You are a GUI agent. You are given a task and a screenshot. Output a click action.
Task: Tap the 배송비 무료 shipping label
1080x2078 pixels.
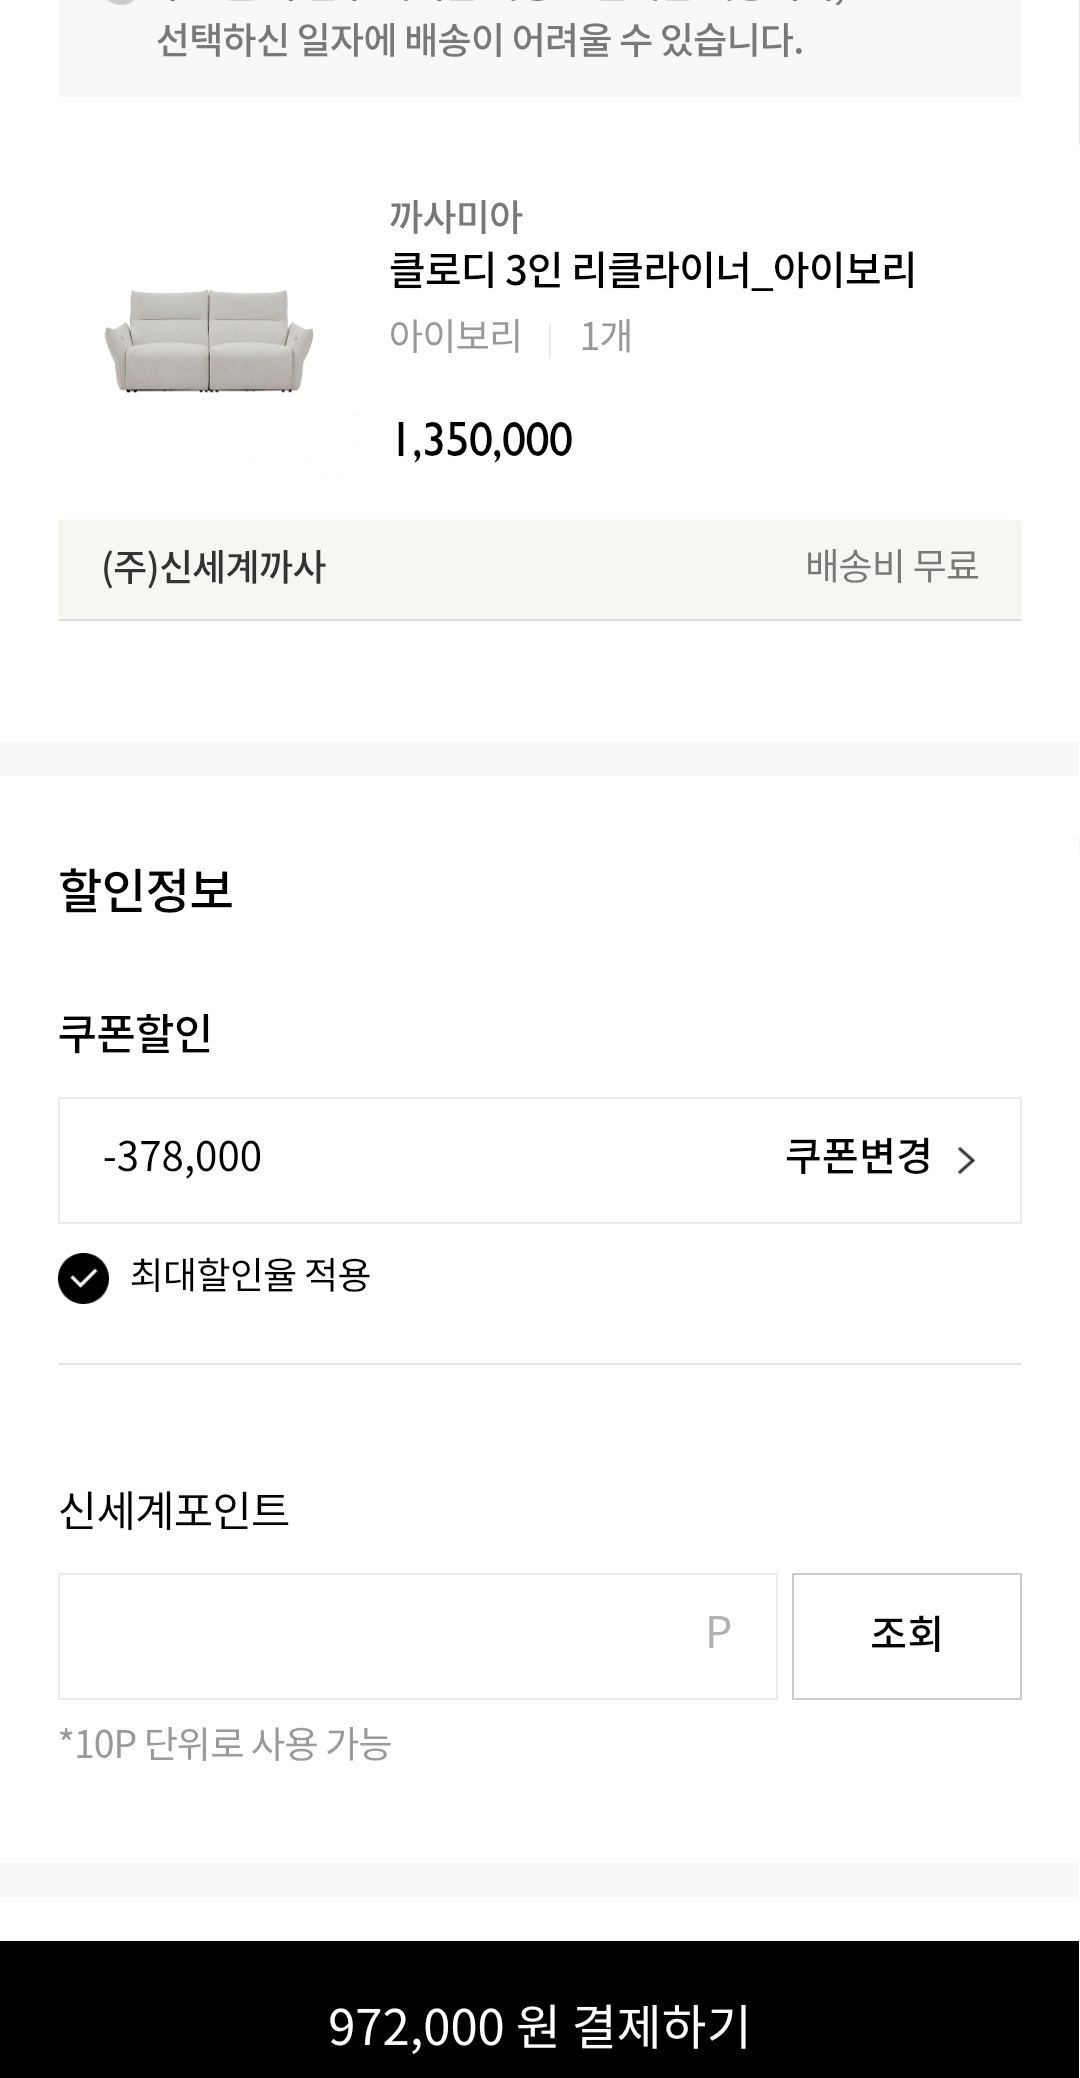[x=892, y=567]
